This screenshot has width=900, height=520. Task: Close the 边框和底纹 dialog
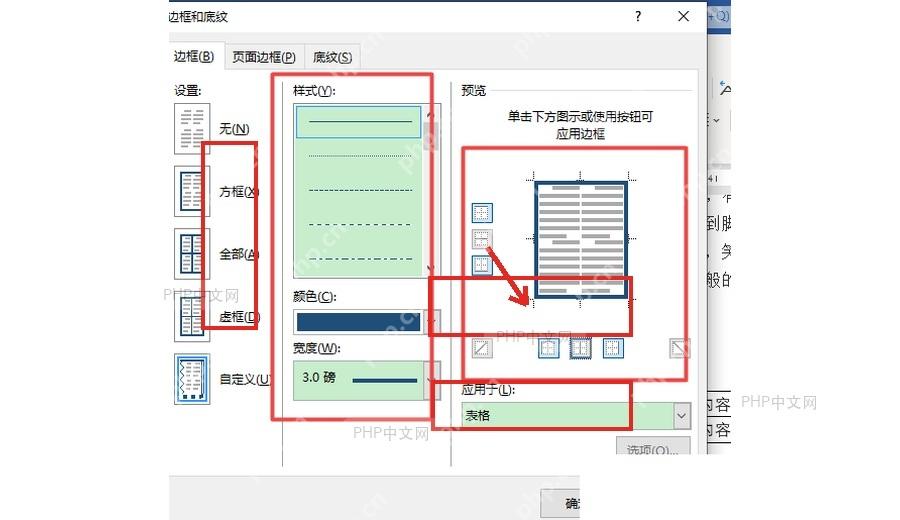click(x=683, y=16)
